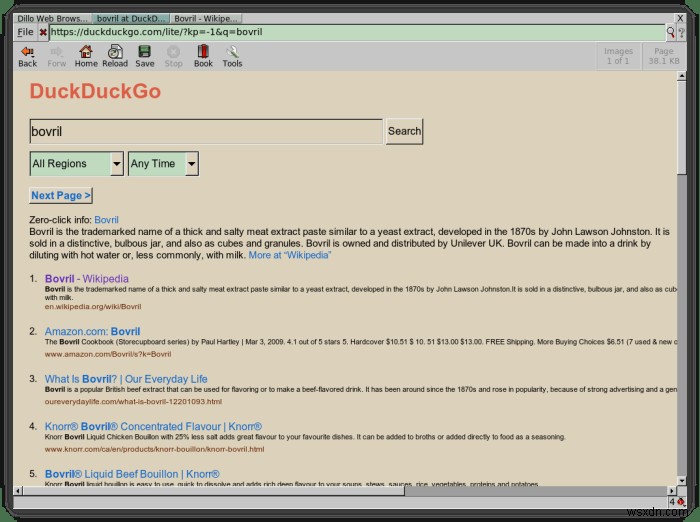
Task: Clear the URL with the red X icon
Action: pyautogui.click(x=43, y=32)
